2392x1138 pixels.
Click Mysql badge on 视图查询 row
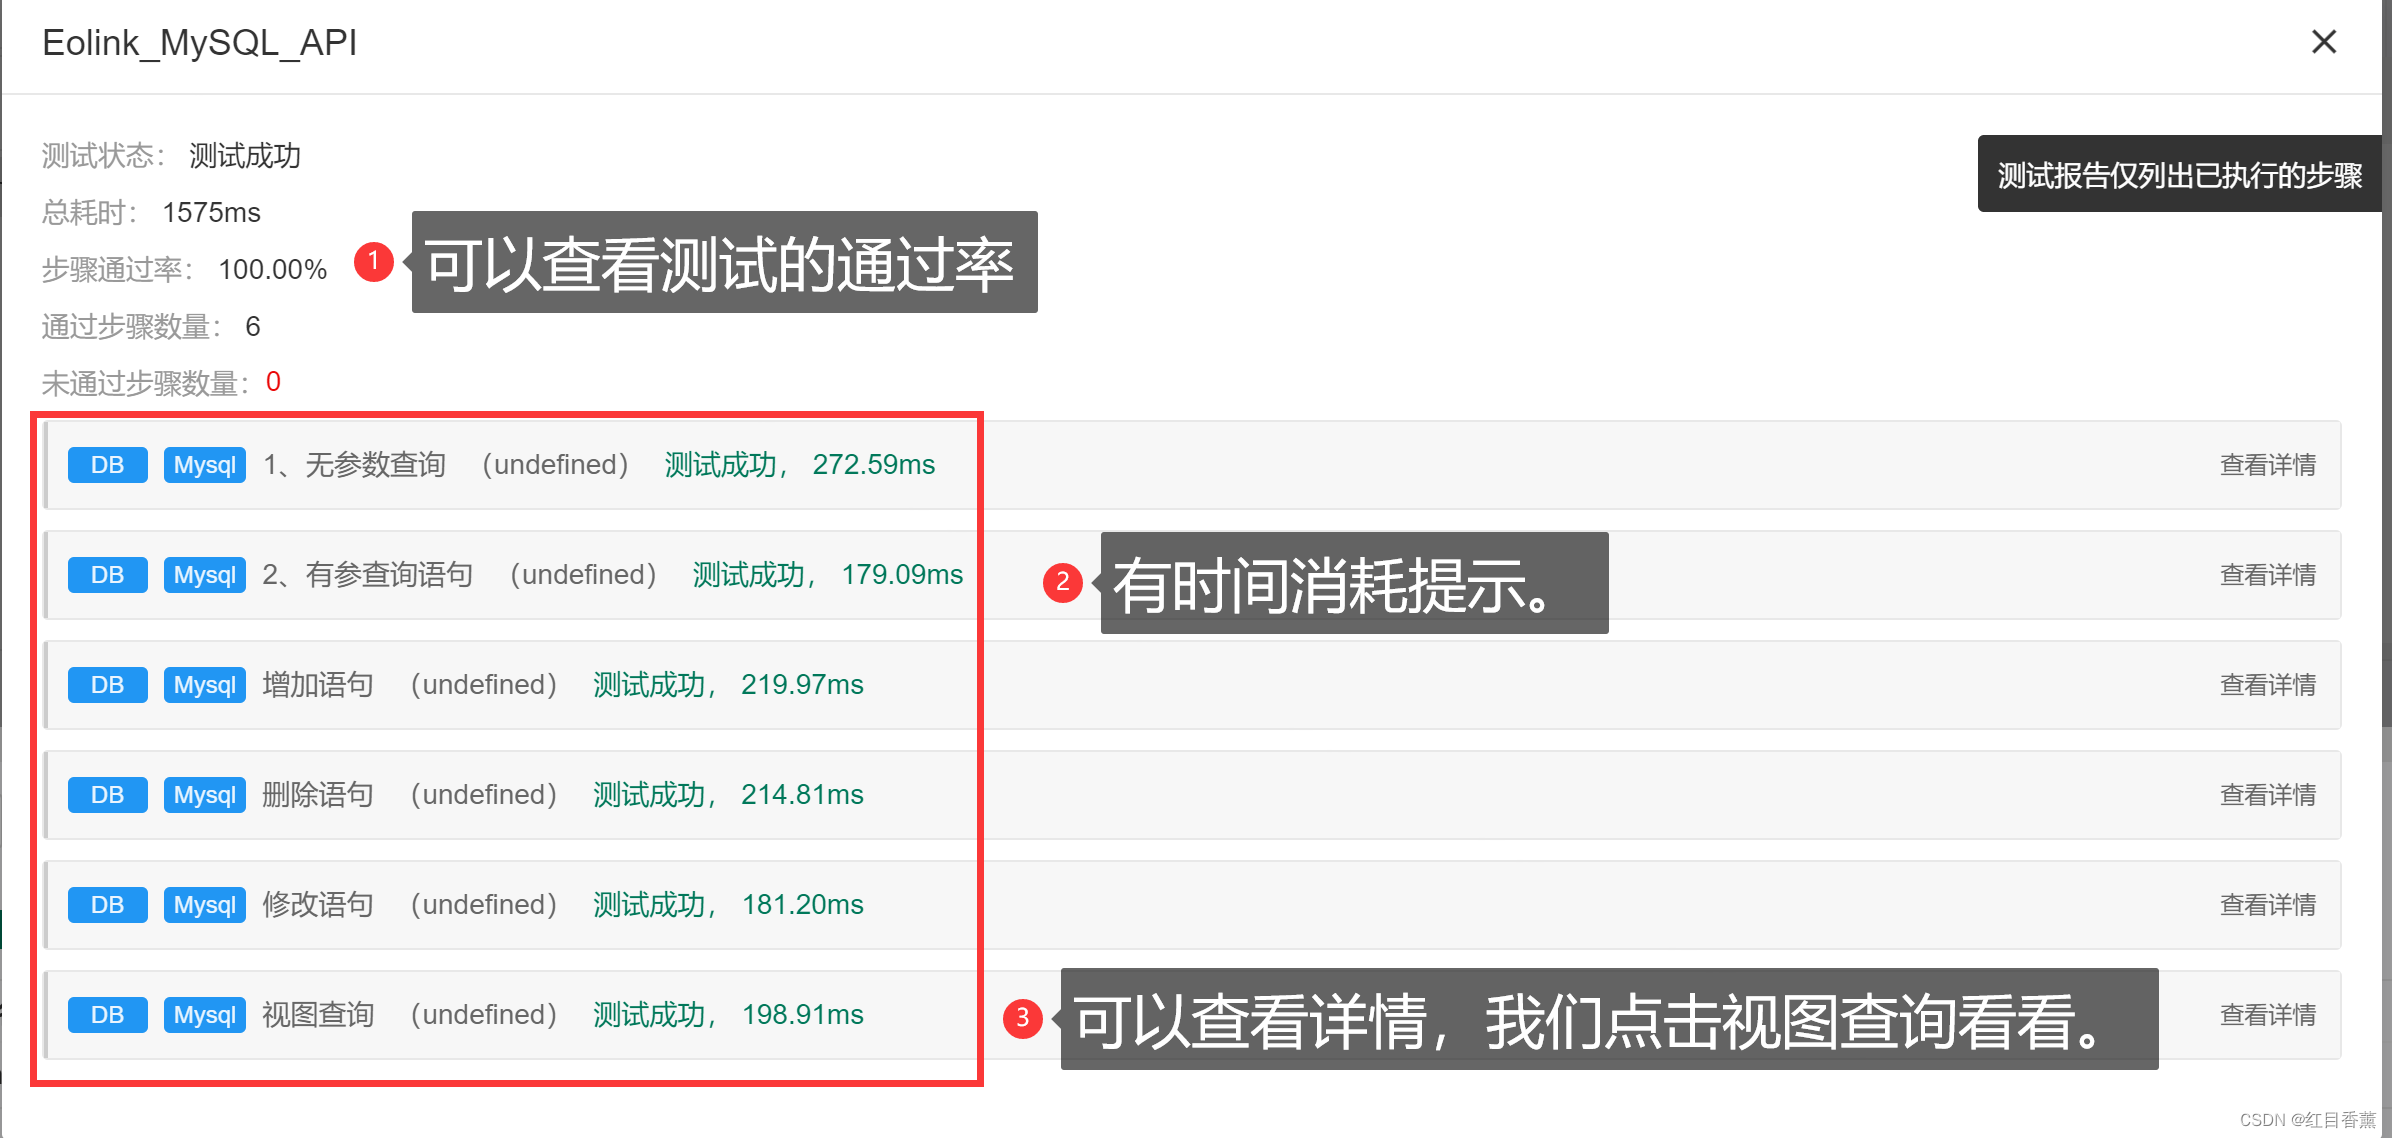click(204, 1015)
